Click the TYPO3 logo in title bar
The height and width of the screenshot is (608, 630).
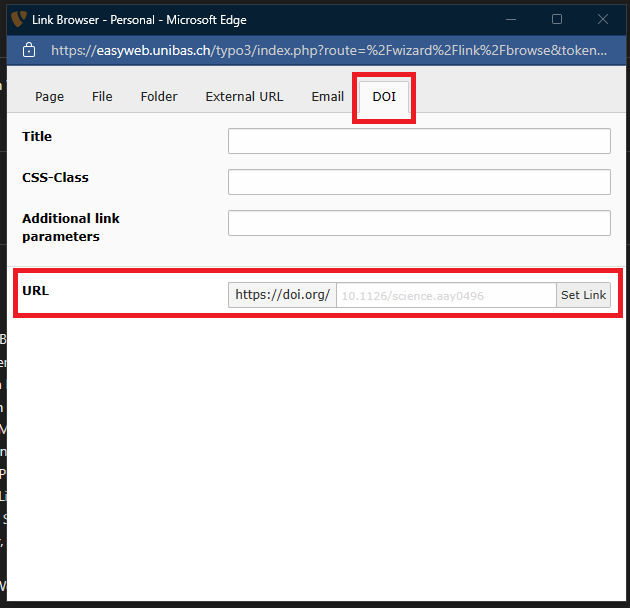coord(17,19)
